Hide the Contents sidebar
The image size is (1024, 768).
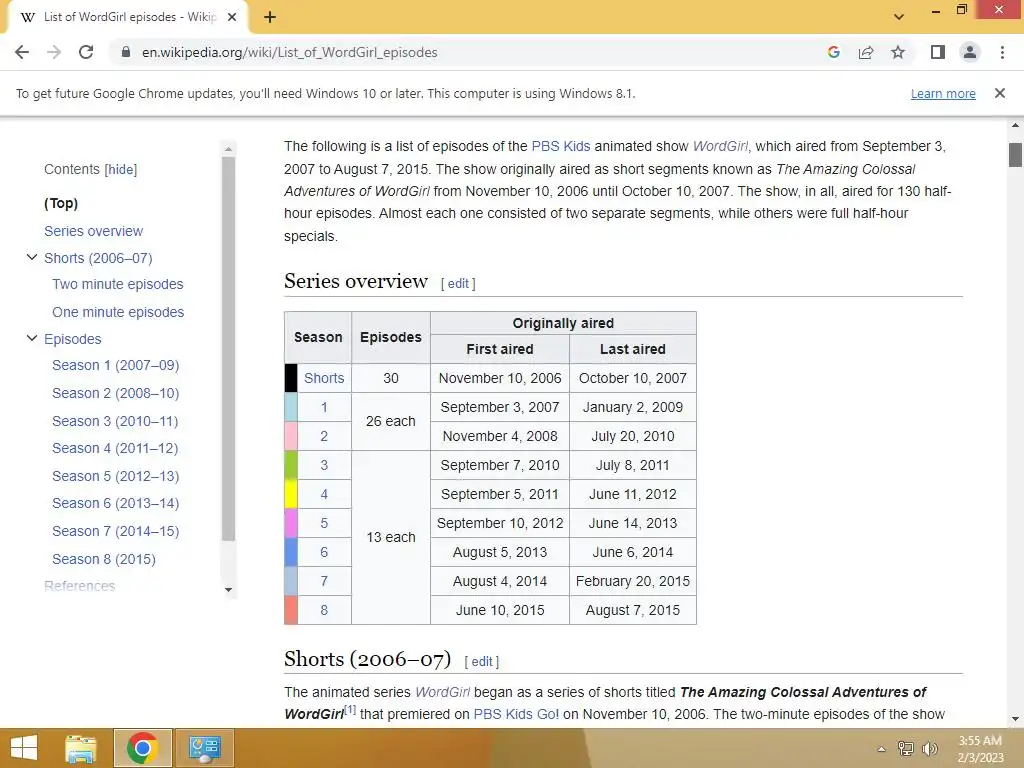121,170
